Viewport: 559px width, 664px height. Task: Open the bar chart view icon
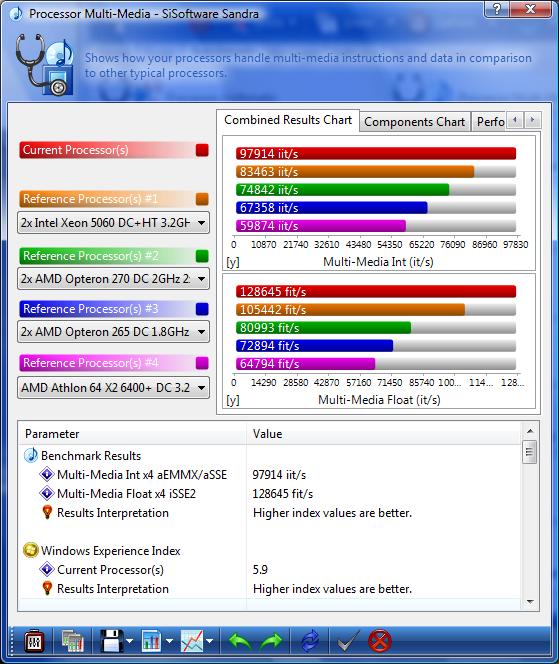pyautogui.click(x=152, y=641)
